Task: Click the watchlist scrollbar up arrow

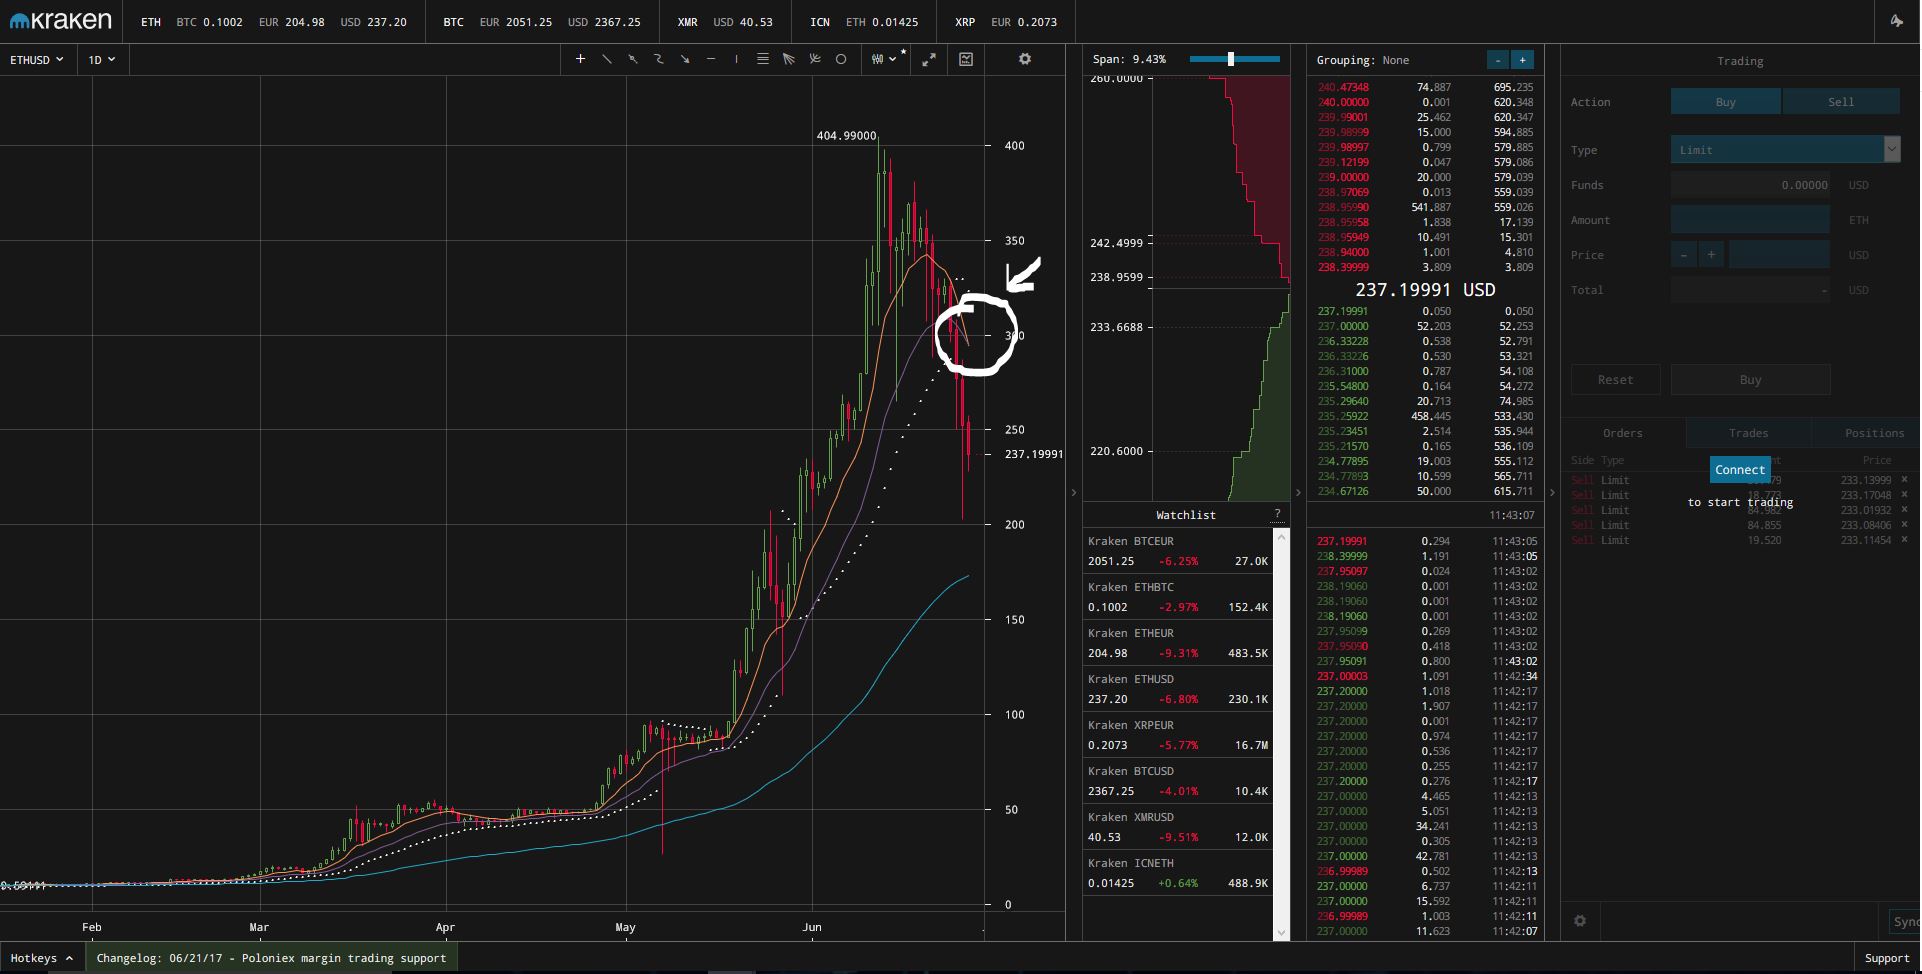Action: [1281, 535]
